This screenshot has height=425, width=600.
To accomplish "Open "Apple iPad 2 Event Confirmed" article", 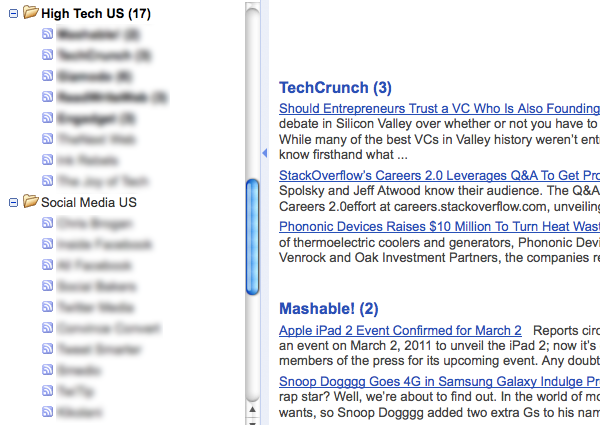I will (400, 331).
